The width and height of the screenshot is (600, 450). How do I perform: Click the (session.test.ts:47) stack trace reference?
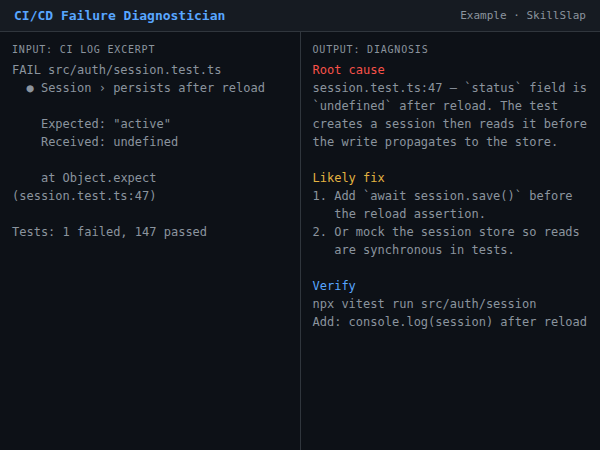pyautogui.click(x=84, y=196)
